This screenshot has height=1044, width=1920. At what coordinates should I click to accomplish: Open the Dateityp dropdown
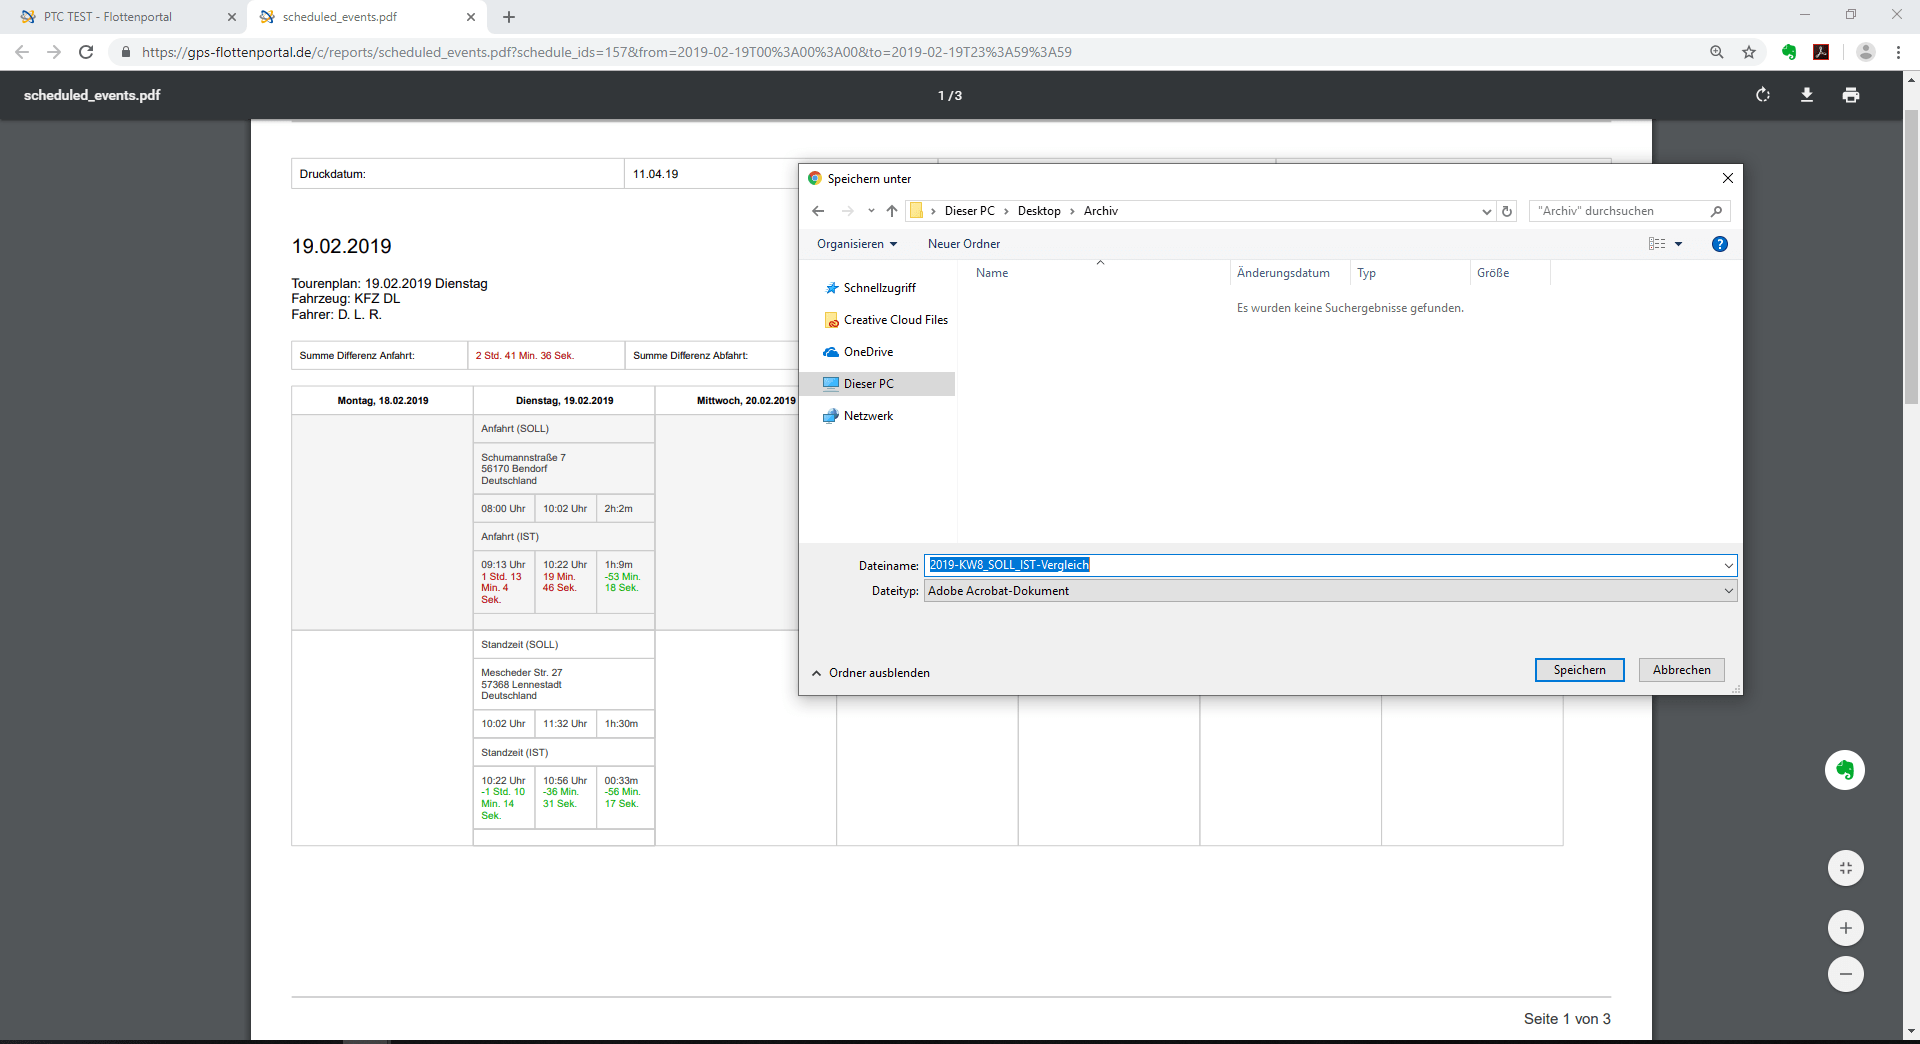[x=1727, y=591]
